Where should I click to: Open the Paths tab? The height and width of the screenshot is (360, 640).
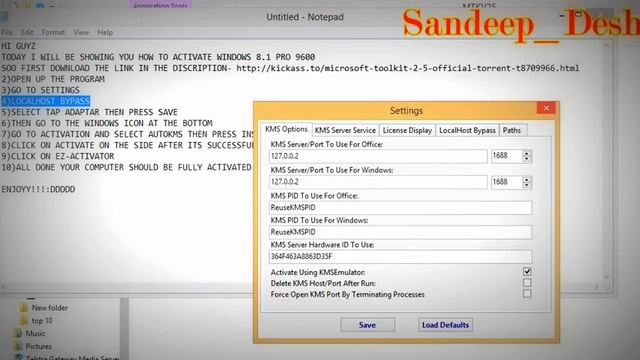[511, 130]
